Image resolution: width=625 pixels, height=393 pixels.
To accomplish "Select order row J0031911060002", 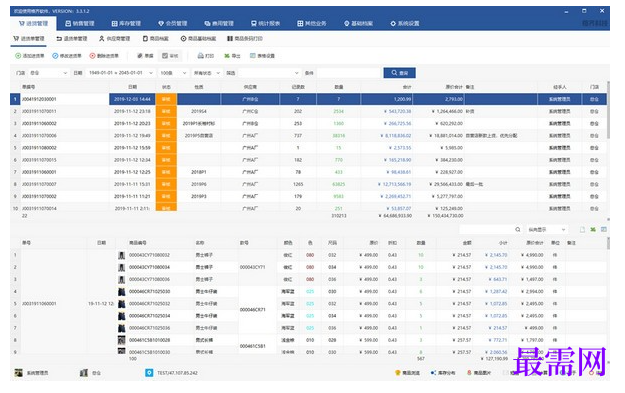I will [308, 124].
